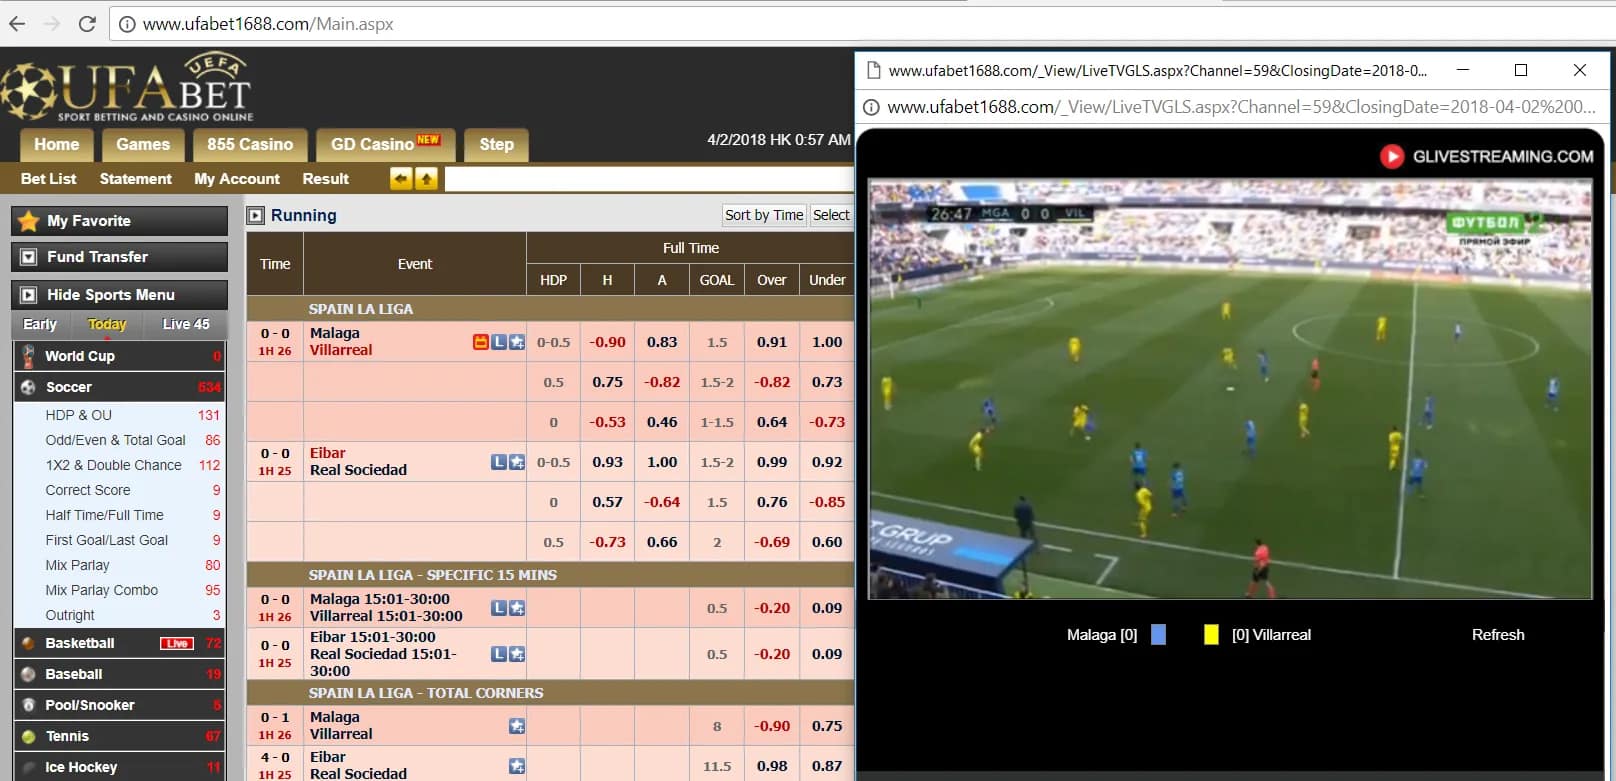
Task: Refresh the live stream
Action: (x=1498, y=635)
